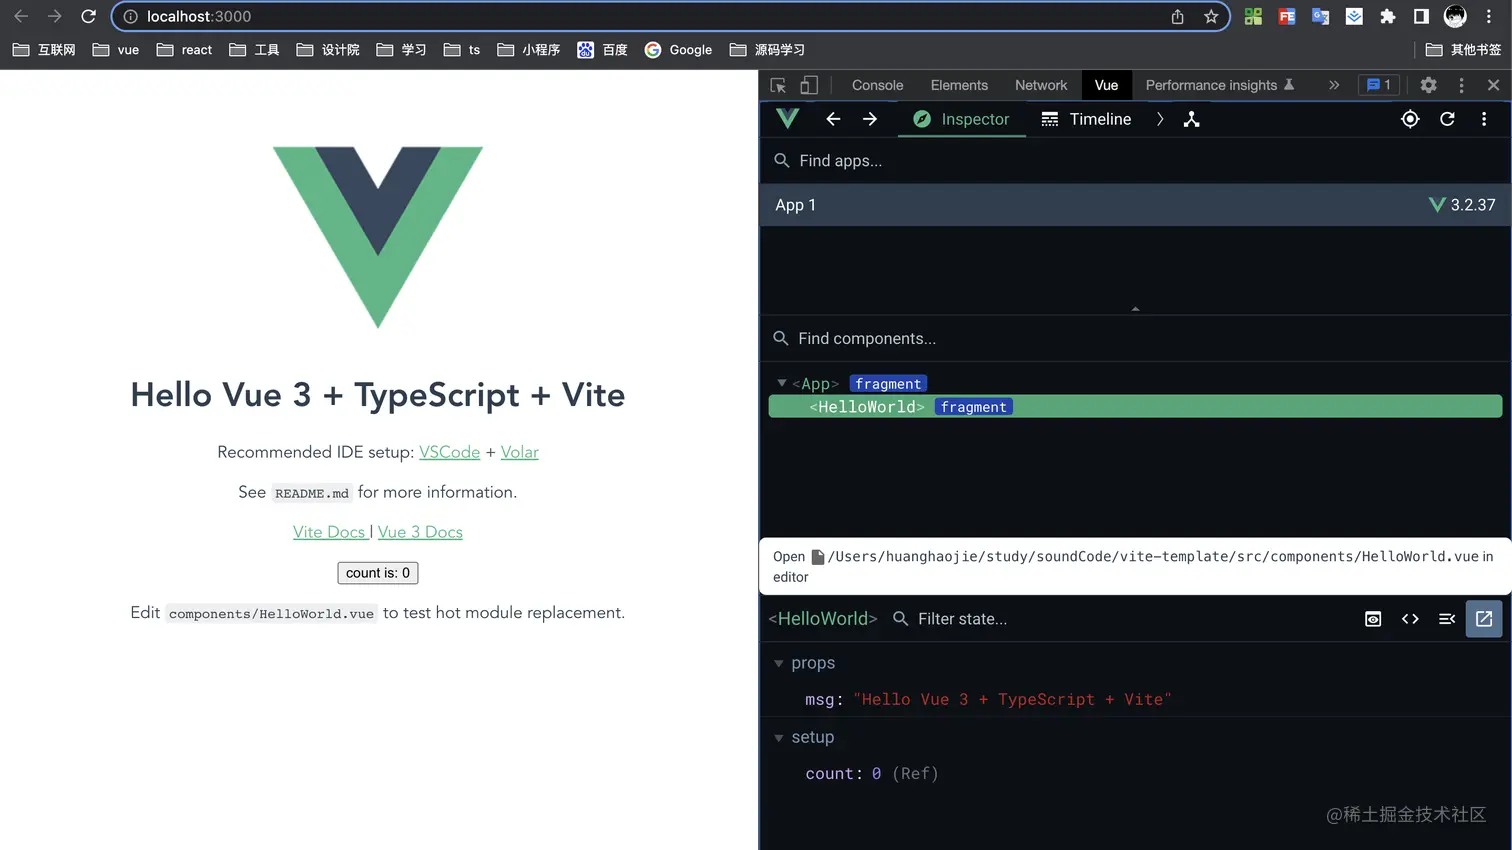1512x850 pixels.
Task: Go forward in Vue devtools with the right arrow
Action: (x=870, y=119)
